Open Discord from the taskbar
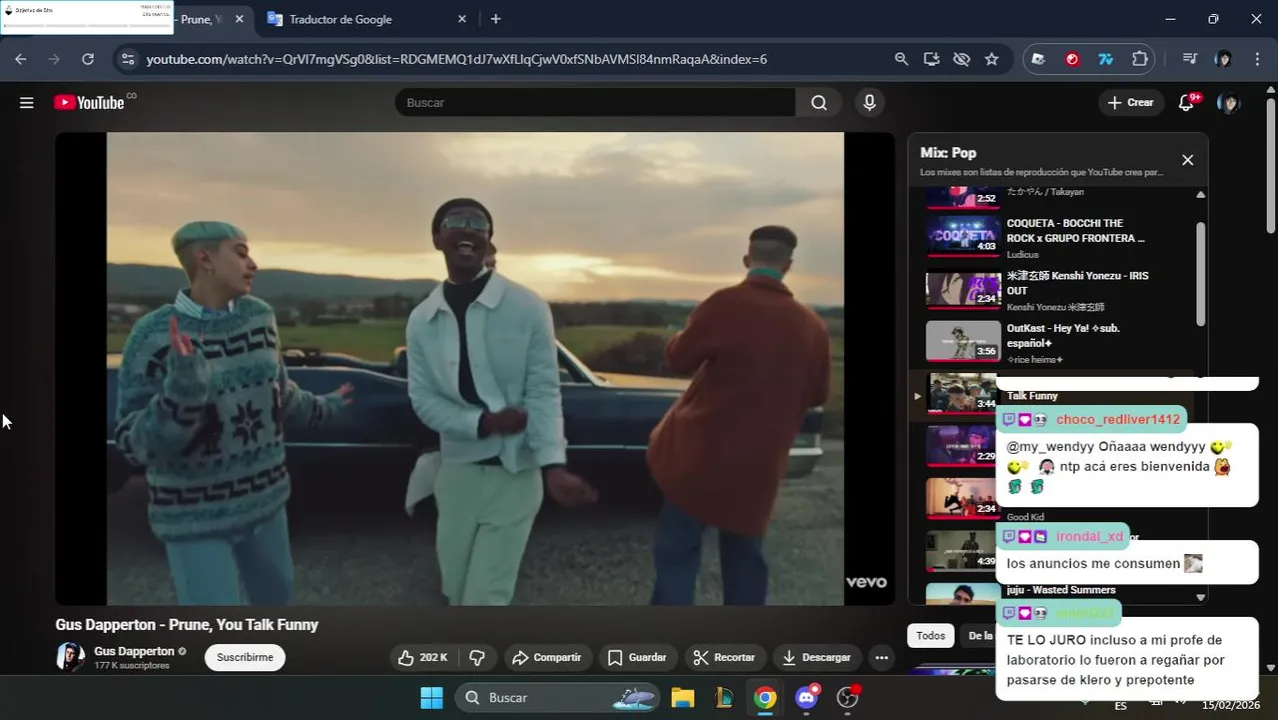The width and height of the screenshot is (1278, 720). coord(807,698)
